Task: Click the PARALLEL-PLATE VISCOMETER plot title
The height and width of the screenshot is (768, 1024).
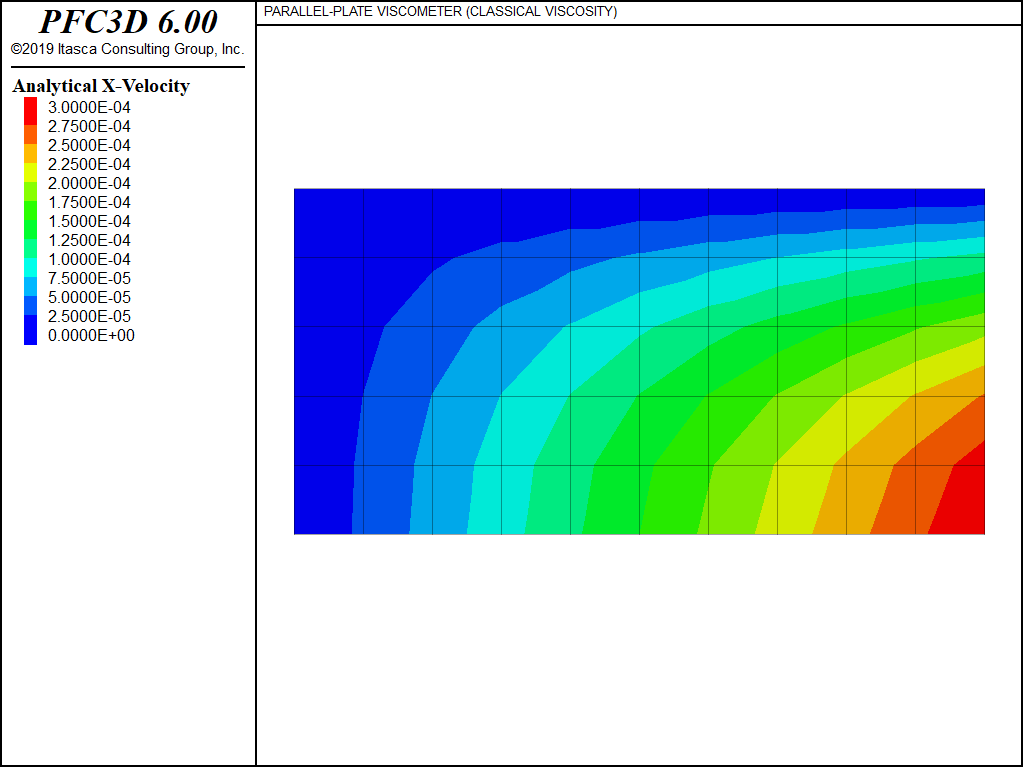Action: tap(440, 12)
